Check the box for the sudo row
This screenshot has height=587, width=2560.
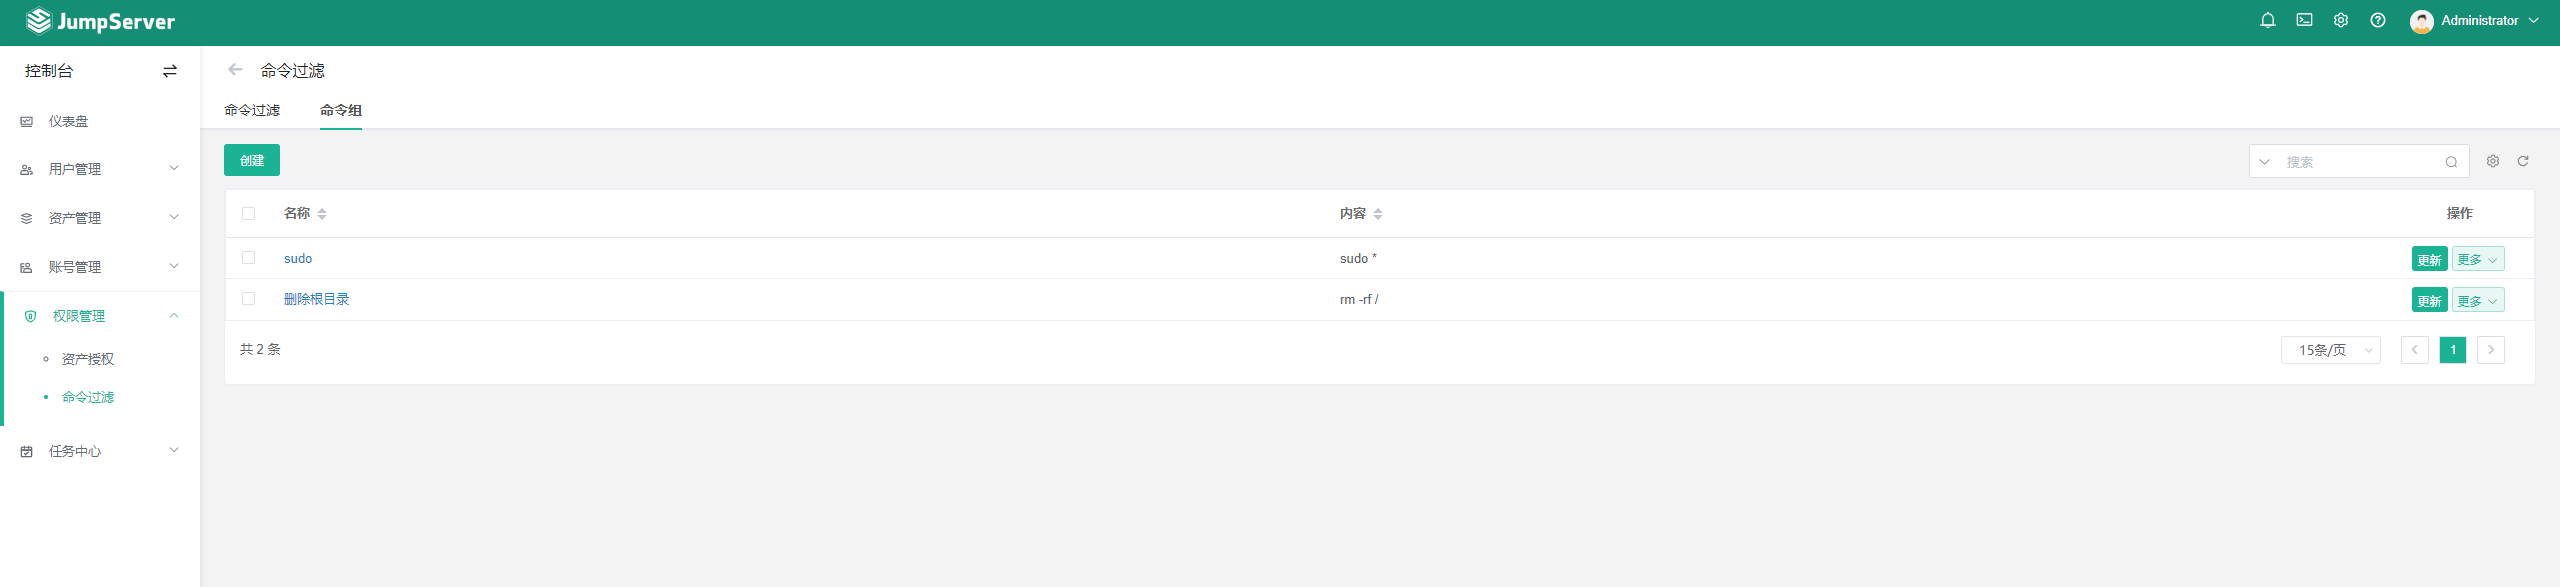249,258
